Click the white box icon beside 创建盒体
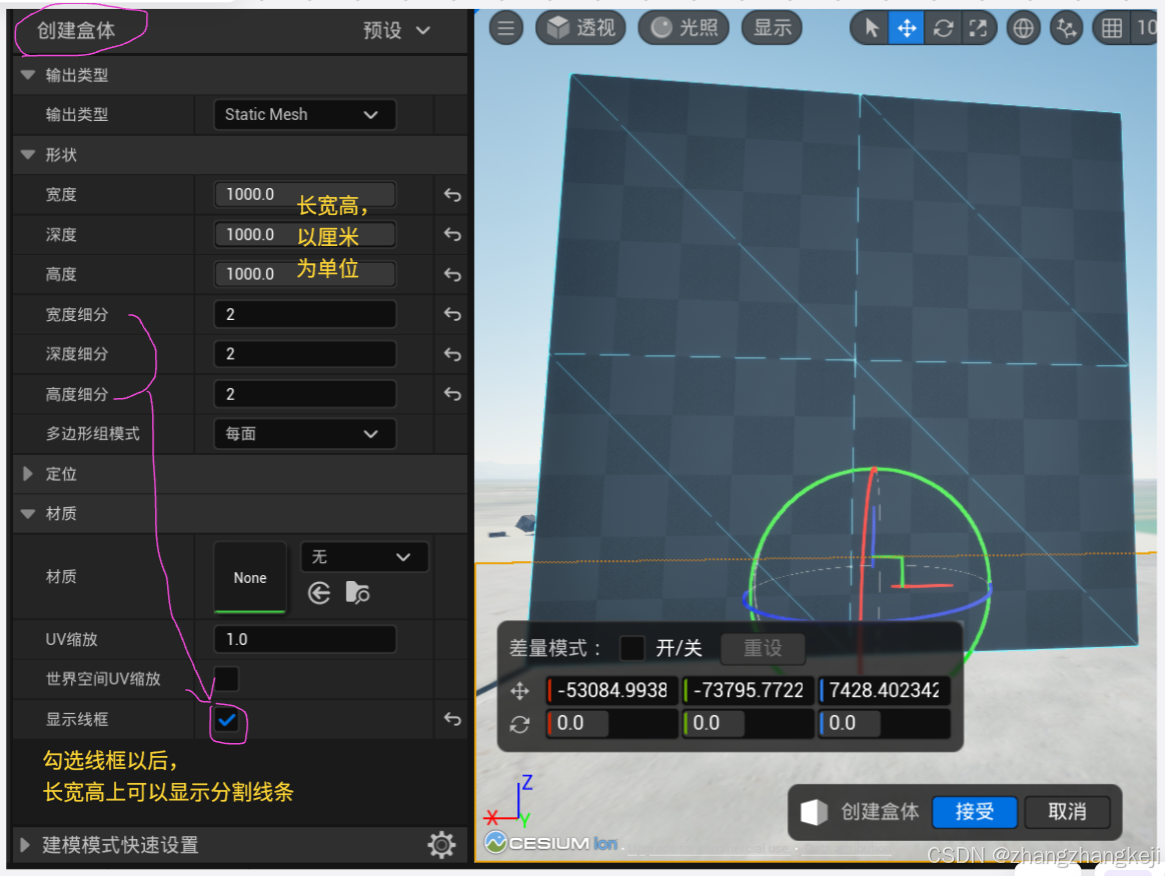 click(x=814, y=812)
